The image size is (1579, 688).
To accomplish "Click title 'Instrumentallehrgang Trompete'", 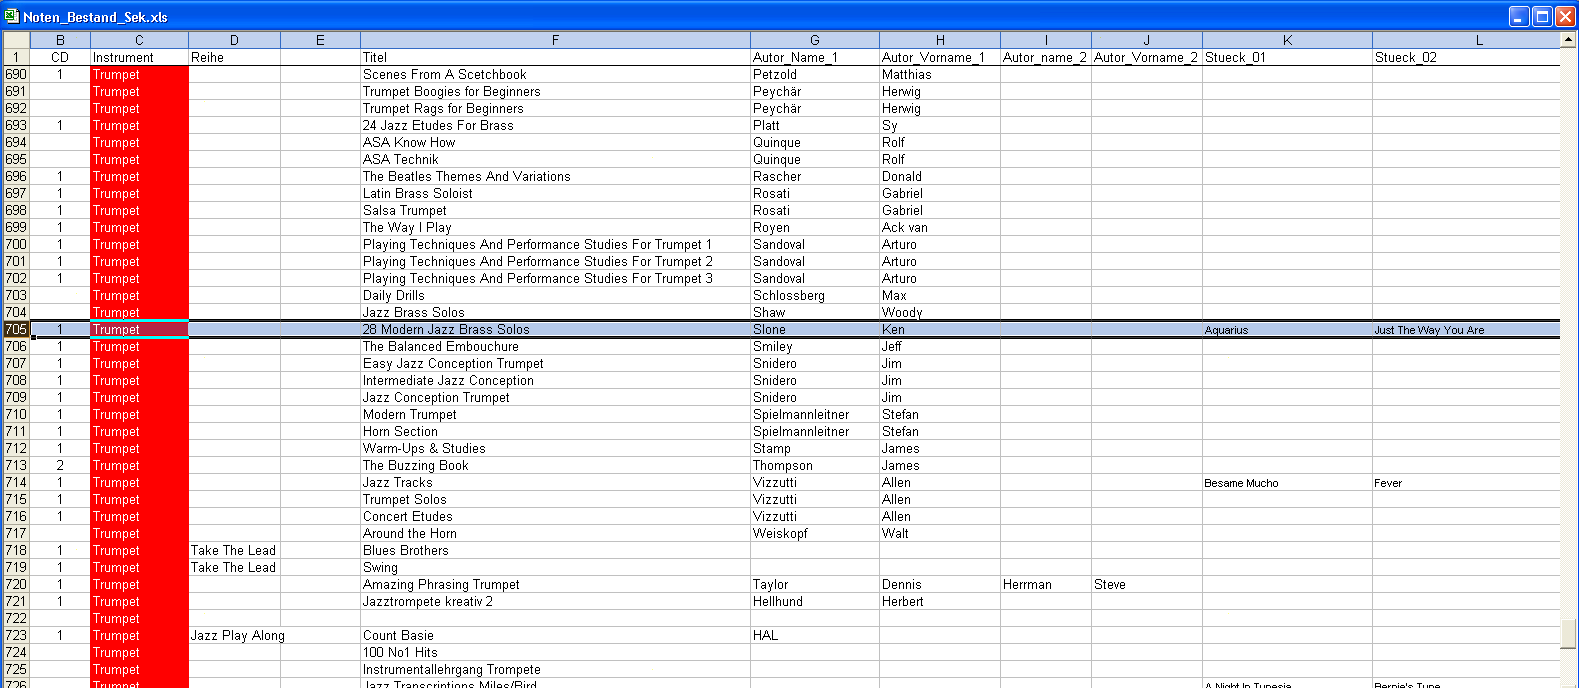I will [x=451, y=669].
